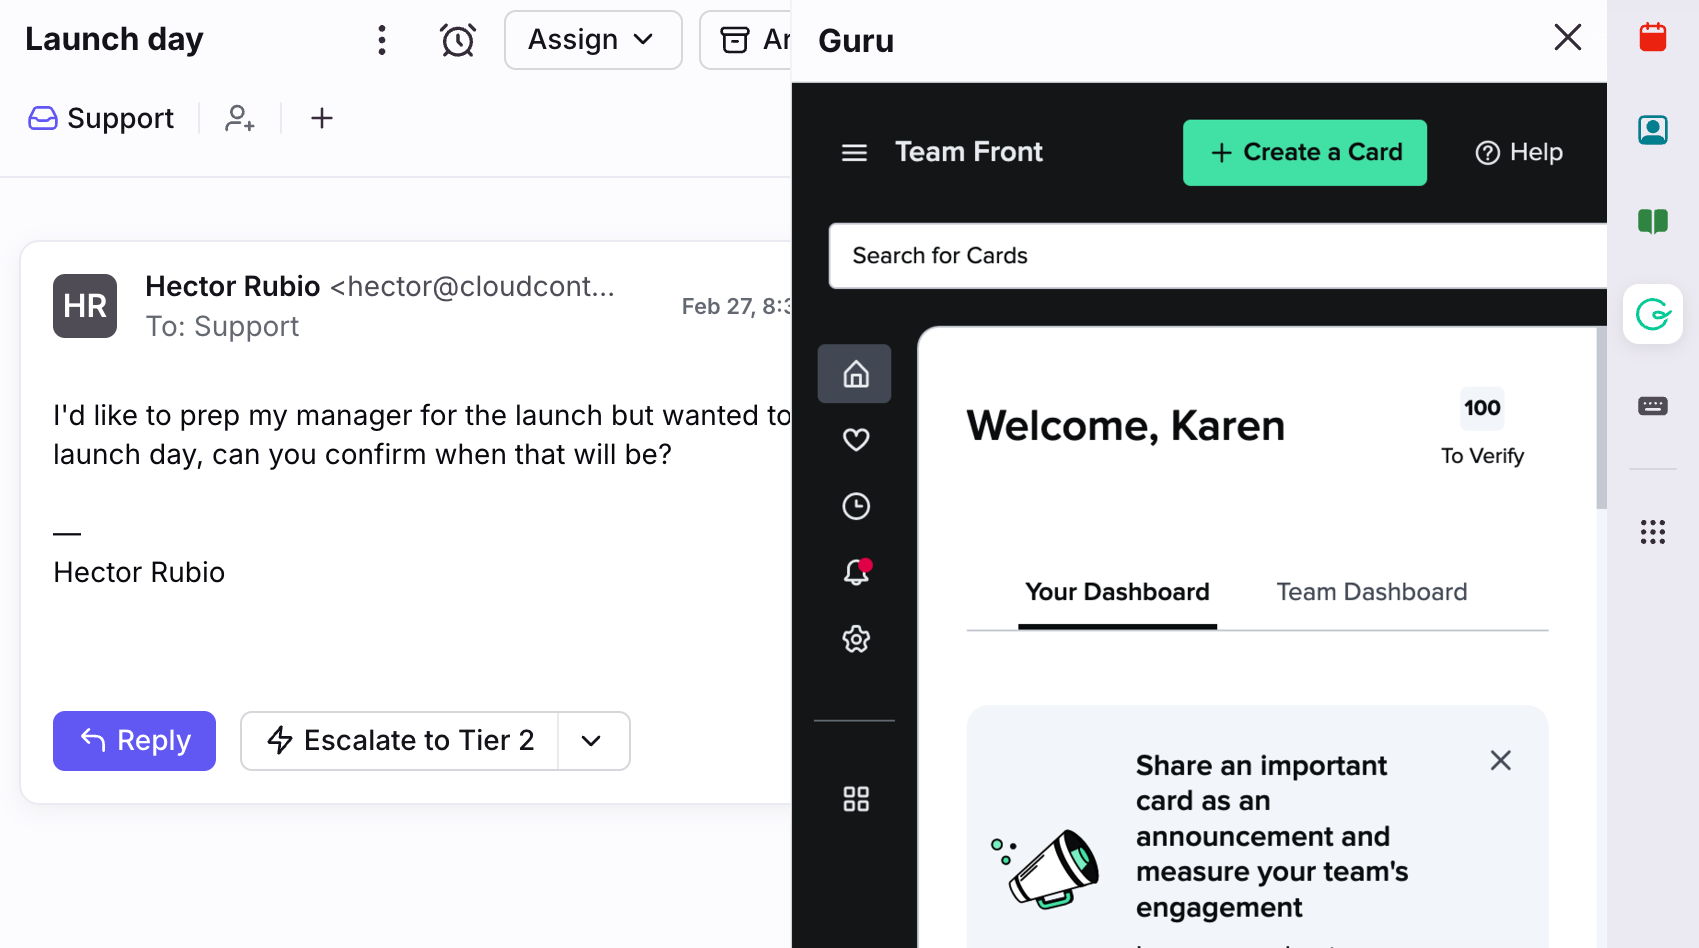The width and height of the screenshot is (1699, 948).
Task: Open the conversation three-dot more menu
Action: click(381, 40)
